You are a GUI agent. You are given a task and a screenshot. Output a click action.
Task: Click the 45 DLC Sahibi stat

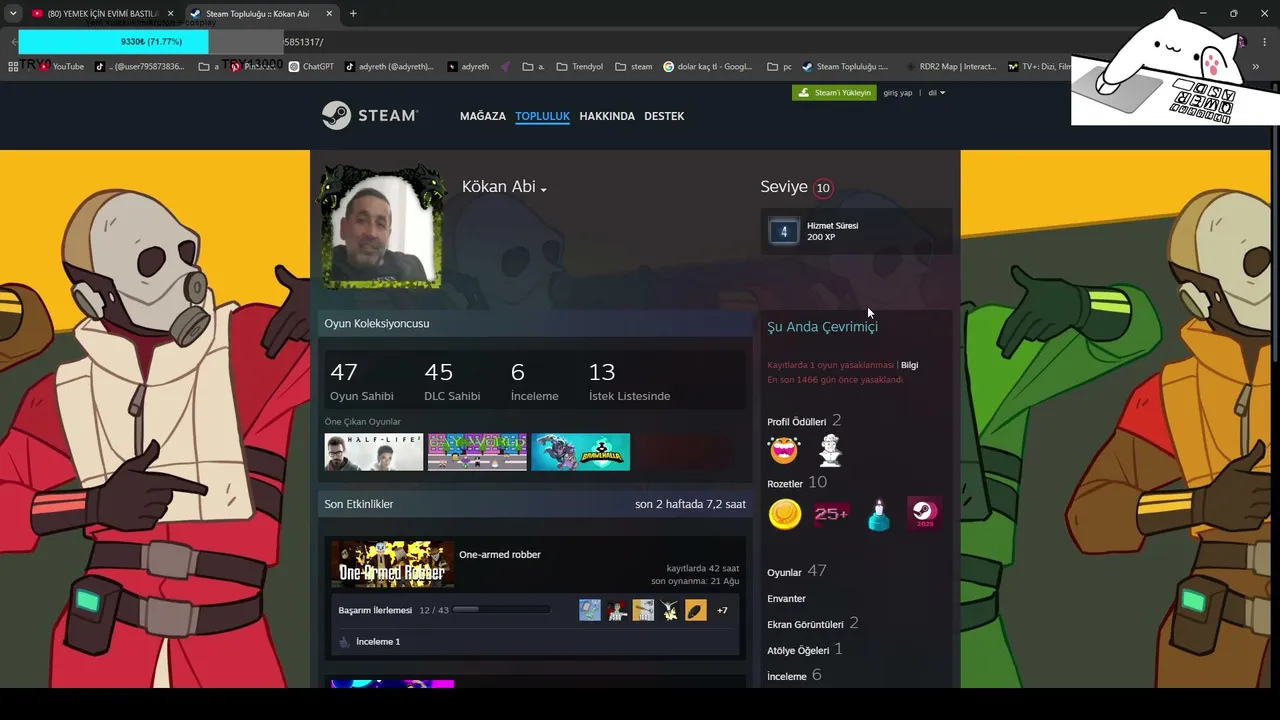point(452,381)
